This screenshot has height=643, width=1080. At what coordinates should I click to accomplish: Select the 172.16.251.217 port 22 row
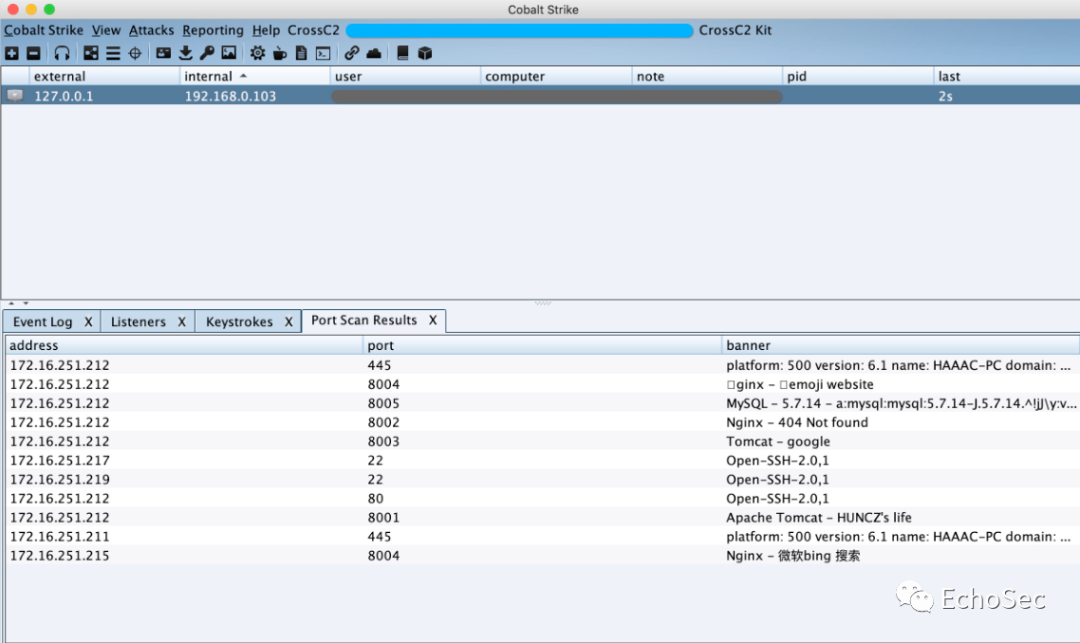pos(543,461)
